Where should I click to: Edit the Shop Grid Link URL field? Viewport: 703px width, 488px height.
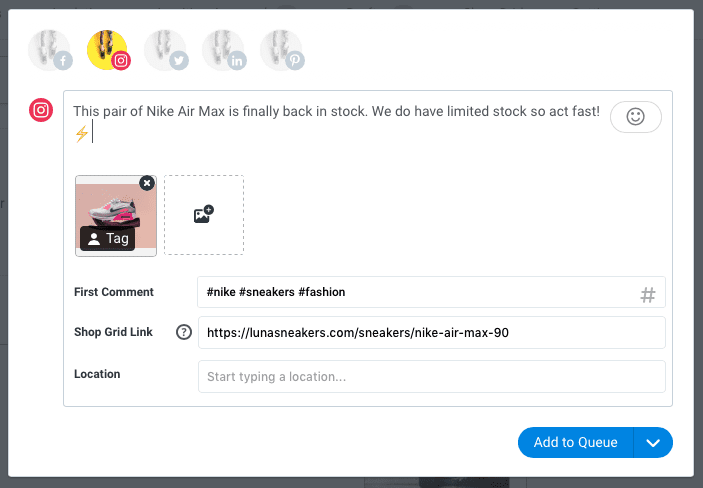tap(432, 332)
